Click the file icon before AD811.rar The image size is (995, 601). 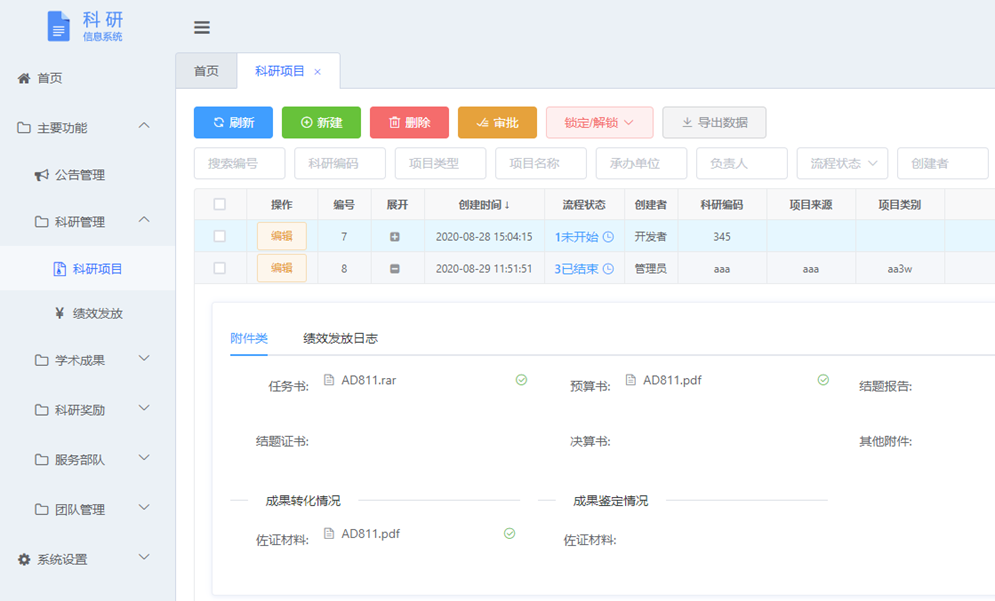tap(329, 380)
